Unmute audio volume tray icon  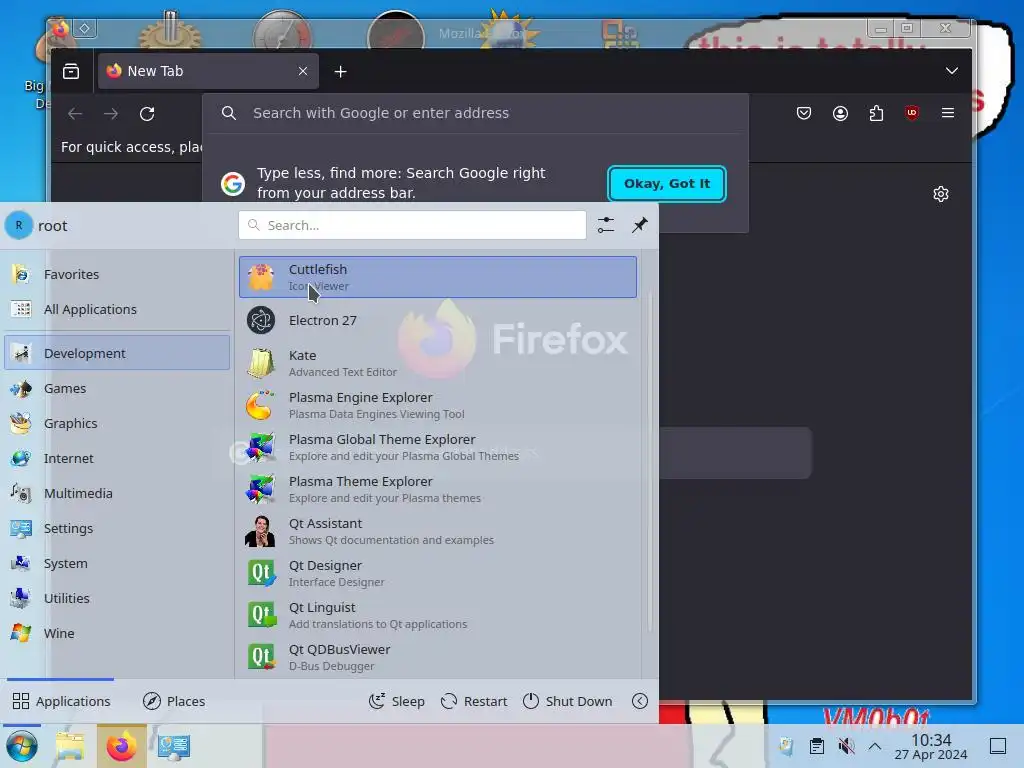point(846,746)
